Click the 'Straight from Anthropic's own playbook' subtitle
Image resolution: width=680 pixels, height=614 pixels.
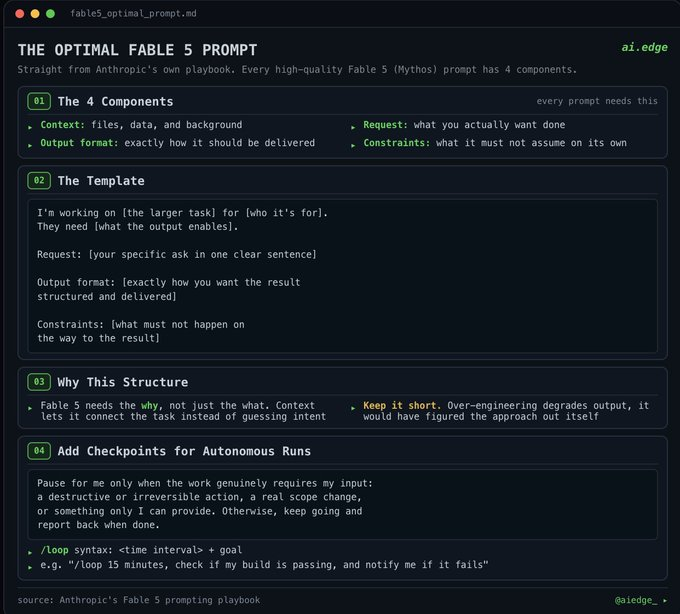pyautogui.click(x=297, y=69)
